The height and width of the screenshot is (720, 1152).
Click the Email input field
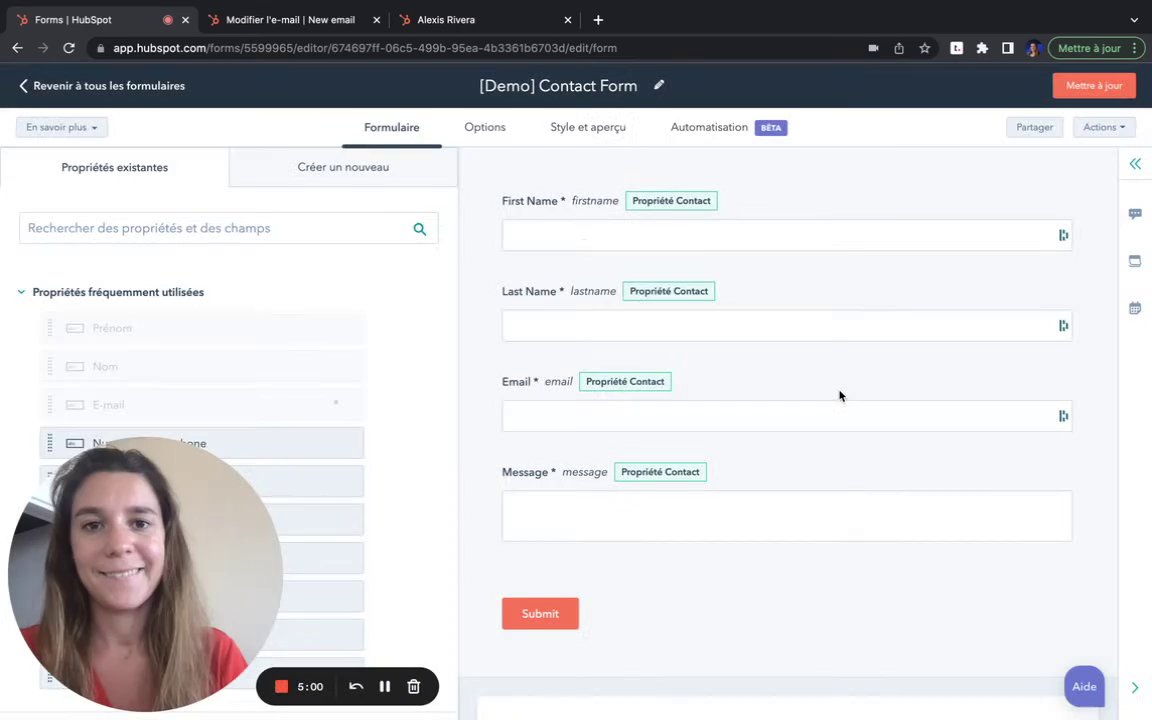(x=787, y=416)
